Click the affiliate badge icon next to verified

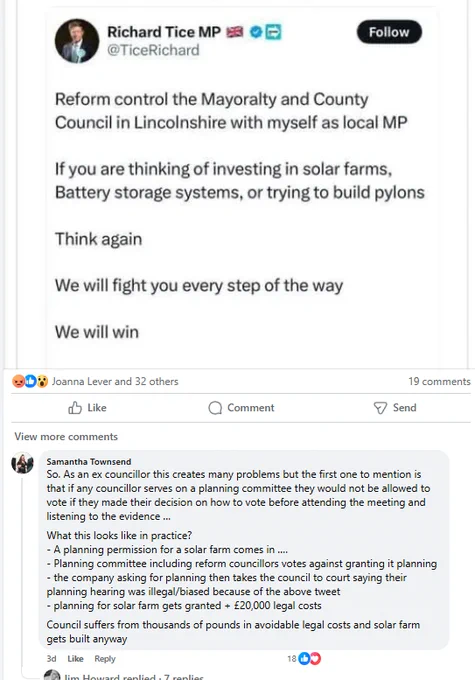273,32
